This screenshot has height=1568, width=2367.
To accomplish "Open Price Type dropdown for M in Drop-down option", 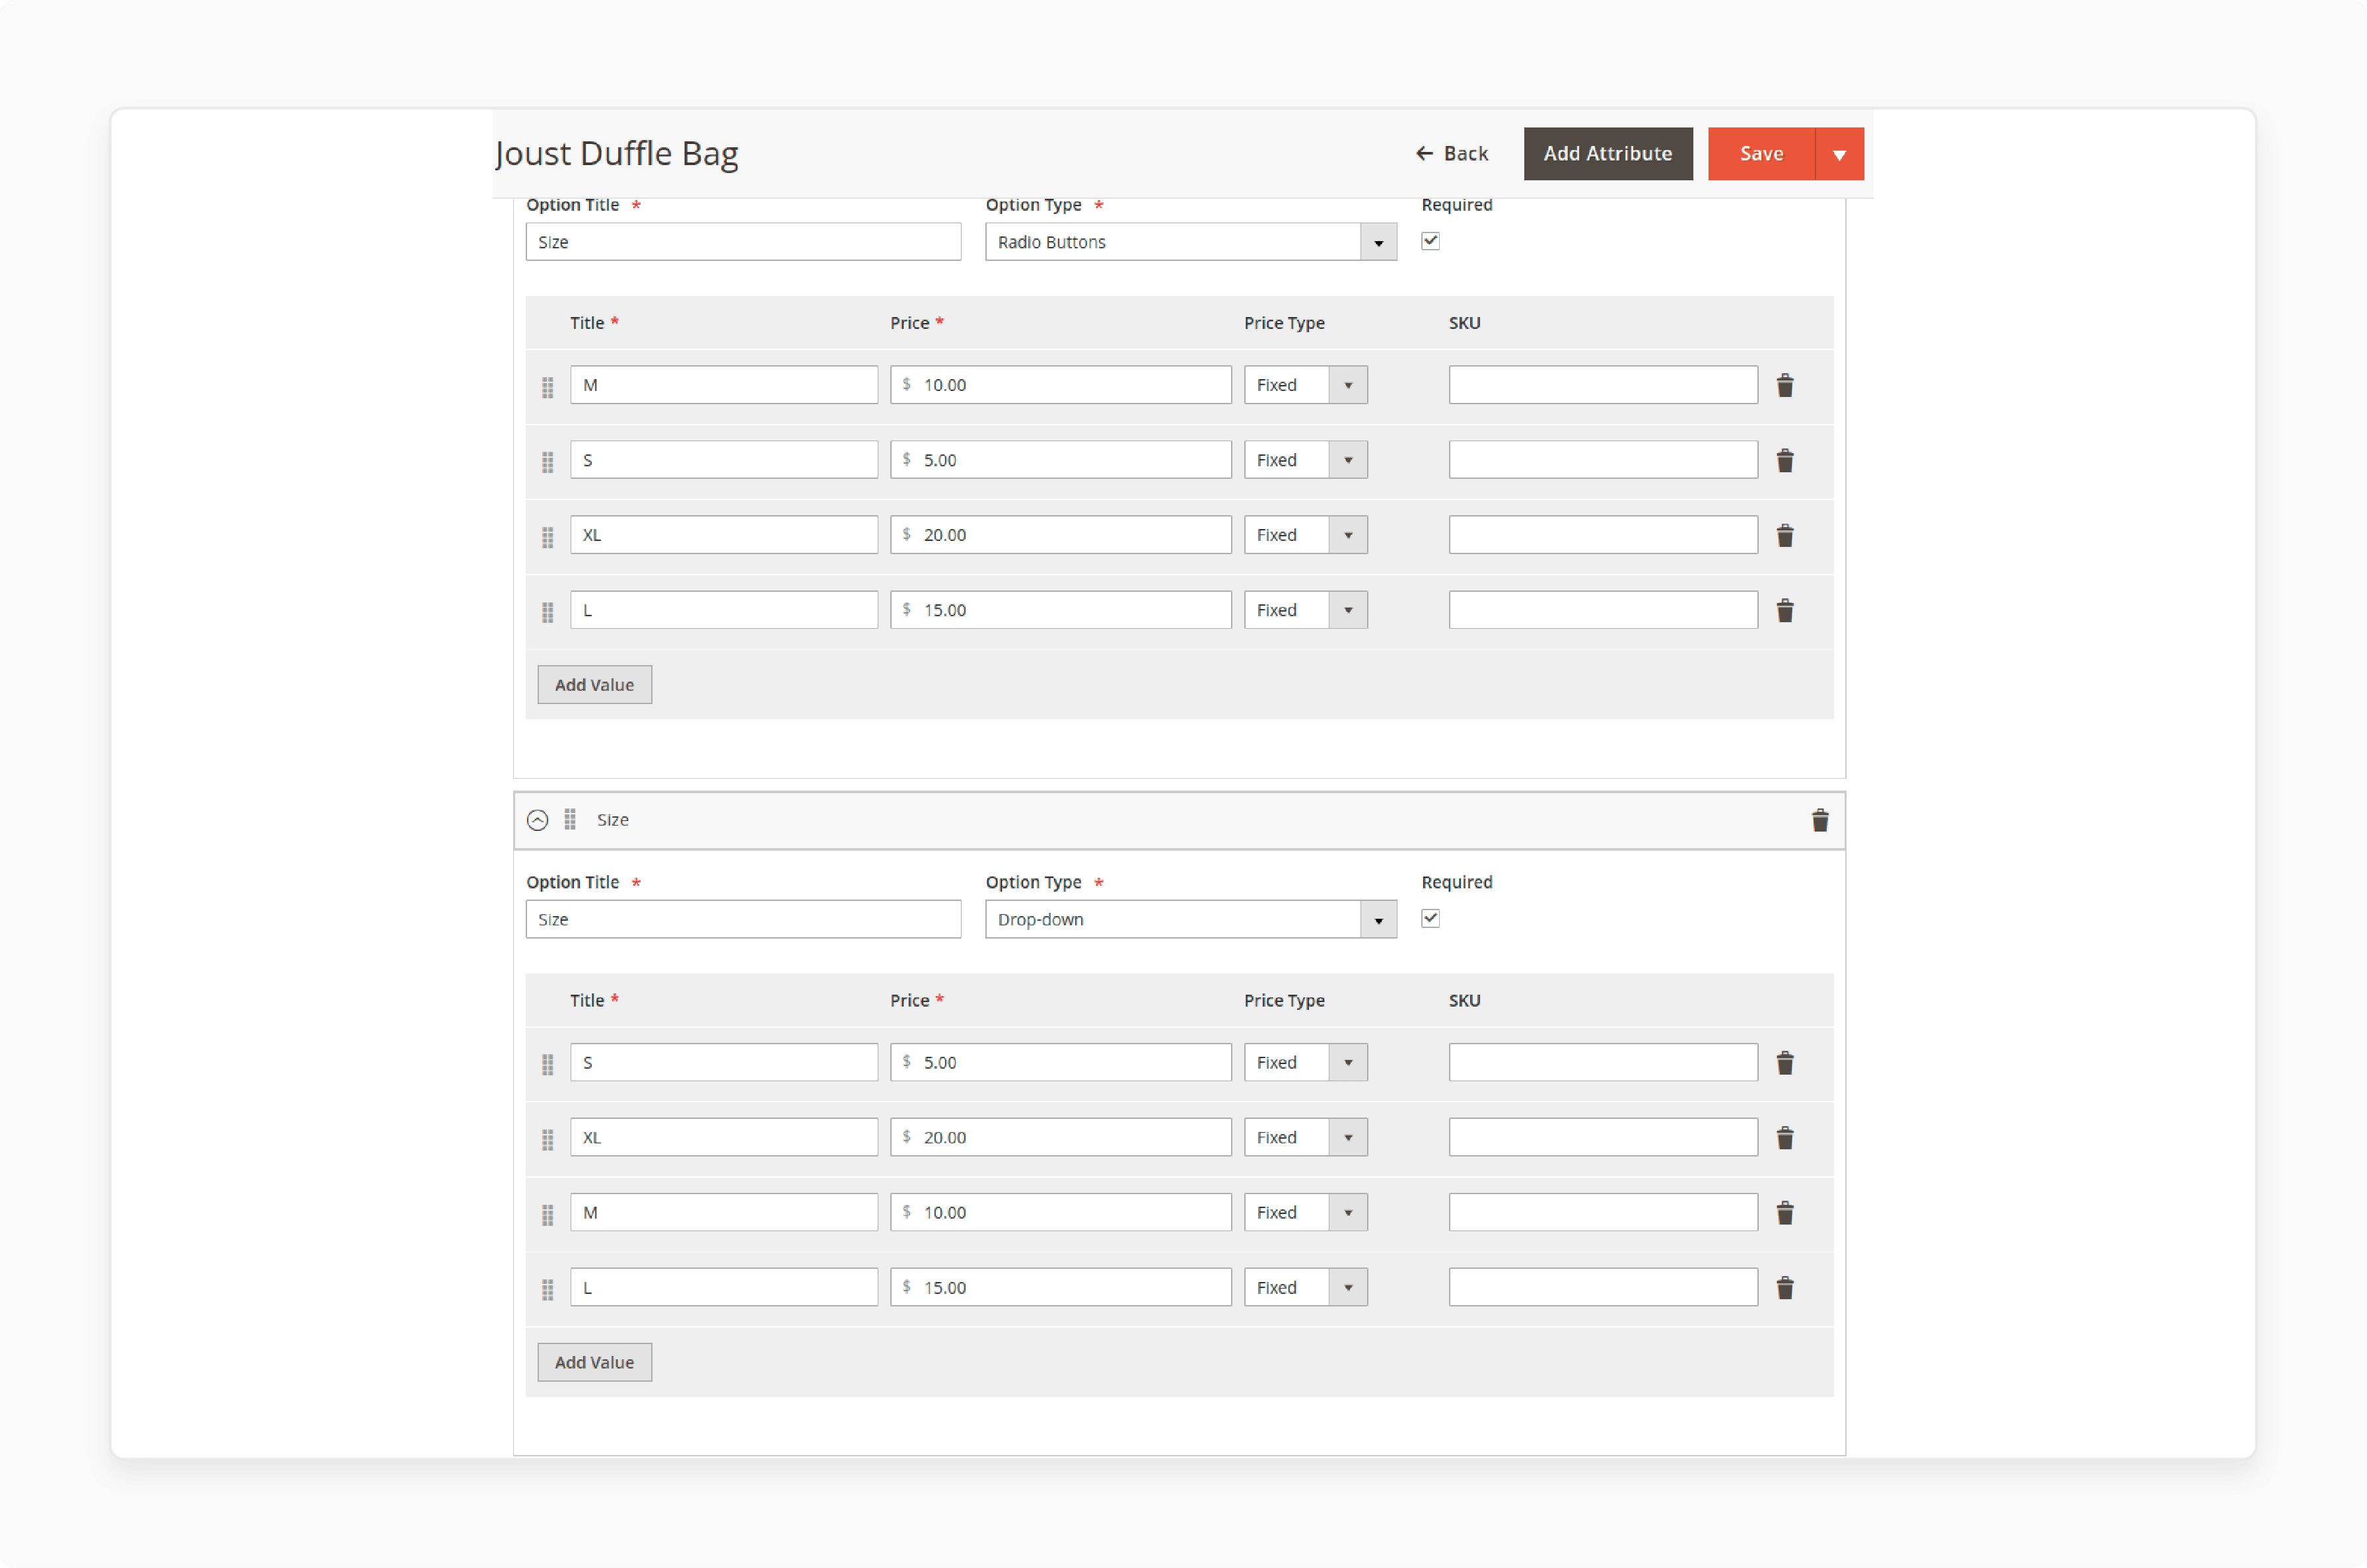I will pyautogui.click(x=1305, y=1212).
